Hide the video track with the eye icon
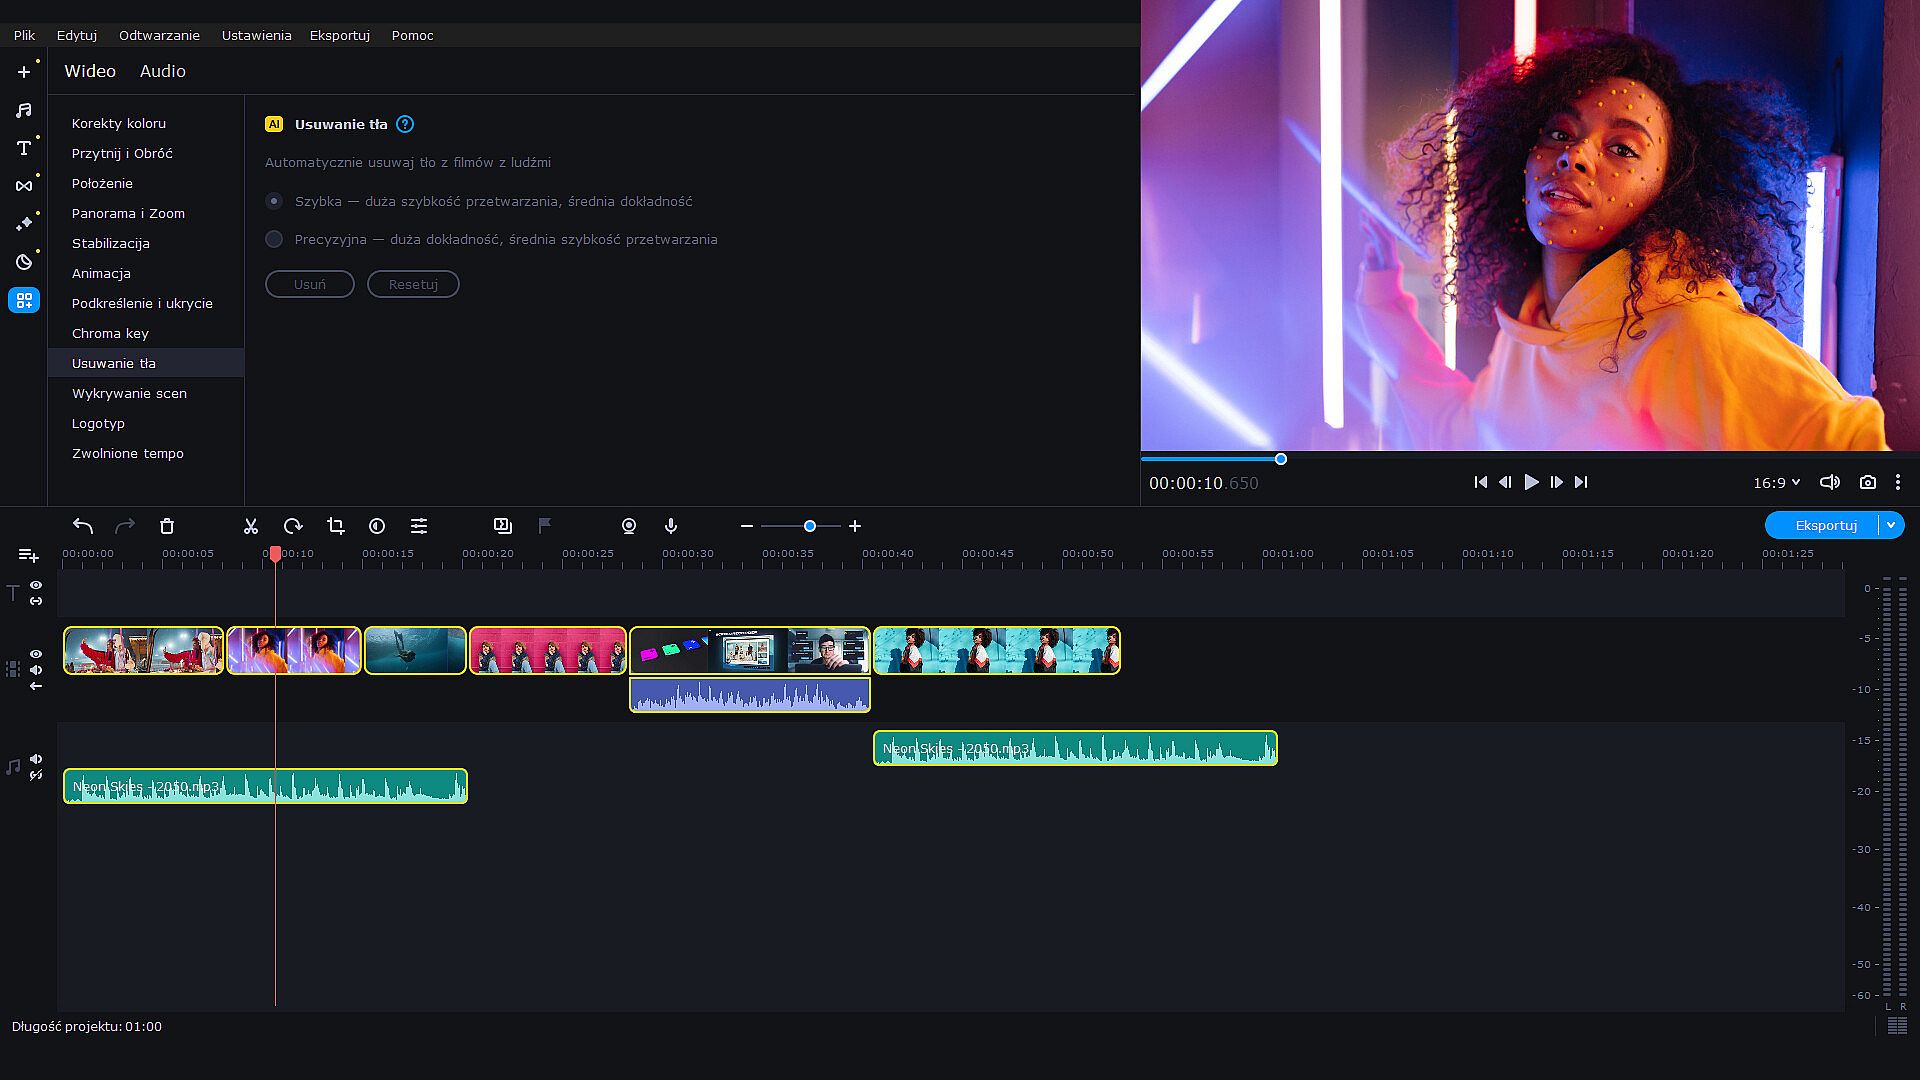Screen dimensions: 1920x1080 [36, 654]
